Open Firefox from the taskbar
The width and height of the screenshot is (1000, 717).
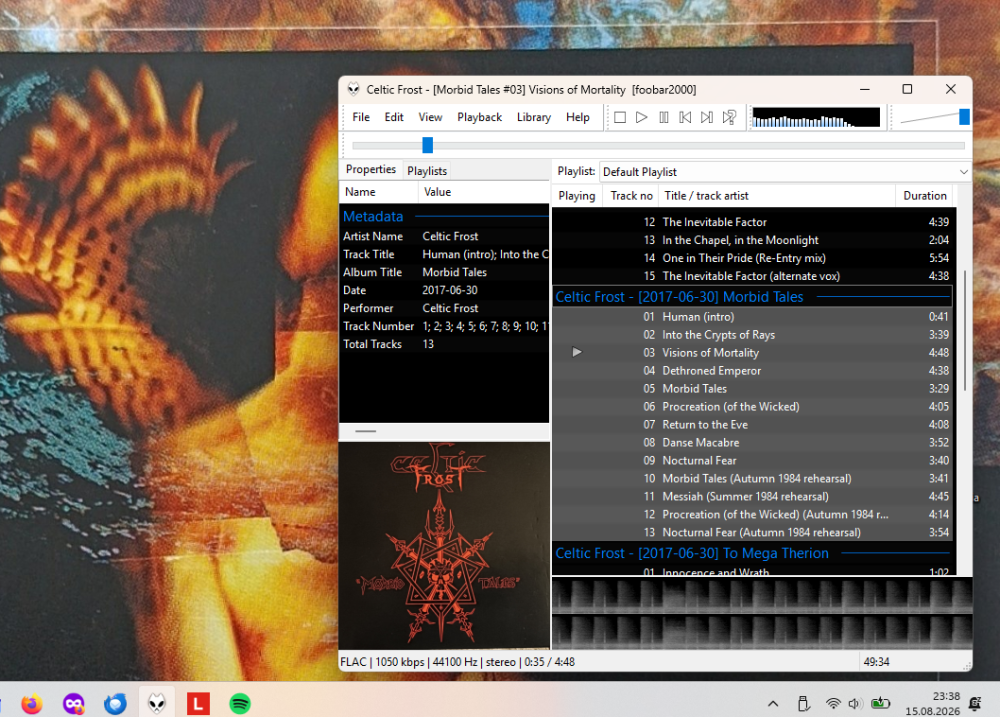(32, 704)
